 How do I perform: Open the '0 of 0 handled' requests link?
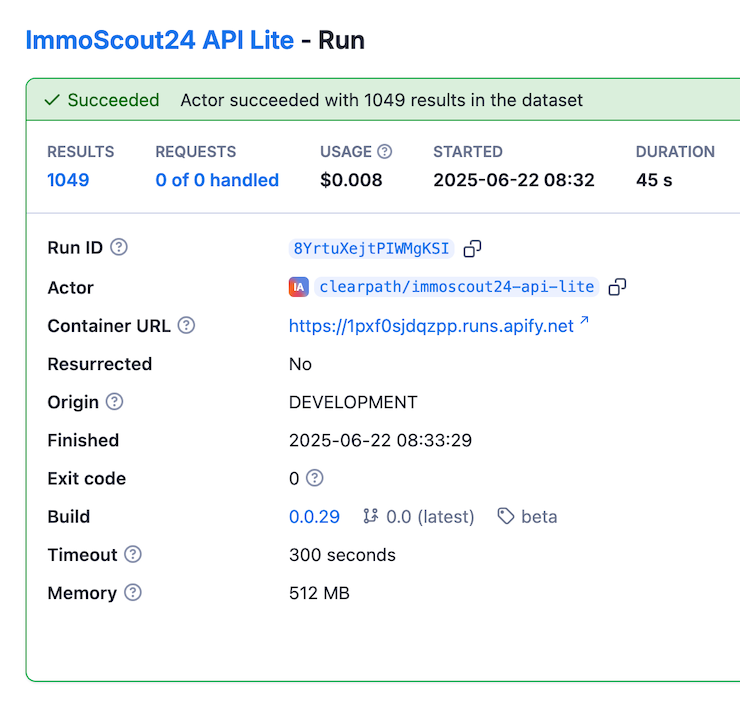point(217,180)
